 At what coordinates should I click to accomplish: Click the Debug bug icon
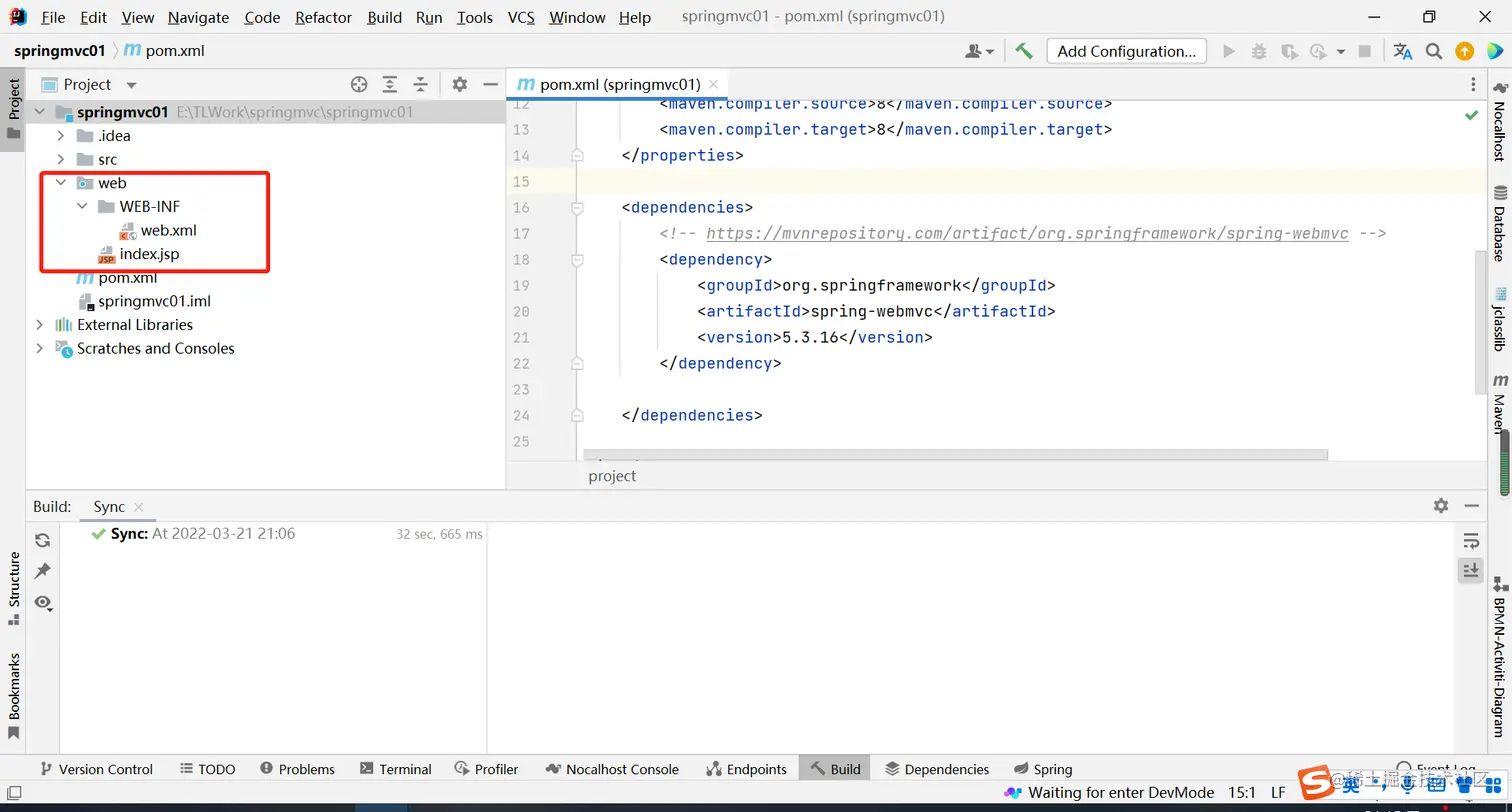click(x=1259, y=51)
